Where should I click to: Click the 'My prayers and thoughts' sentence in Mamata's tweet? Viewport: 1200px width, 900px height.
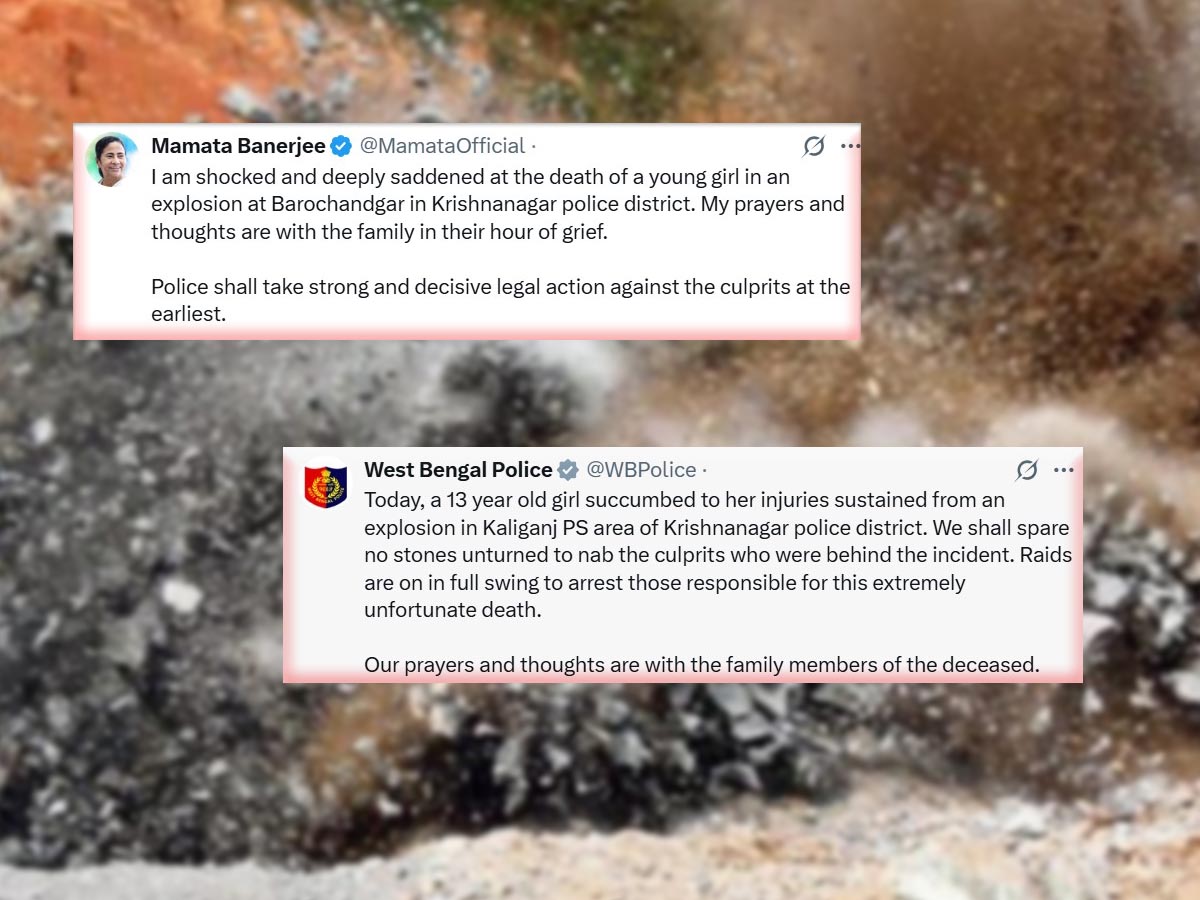click(x=498, y=218)
